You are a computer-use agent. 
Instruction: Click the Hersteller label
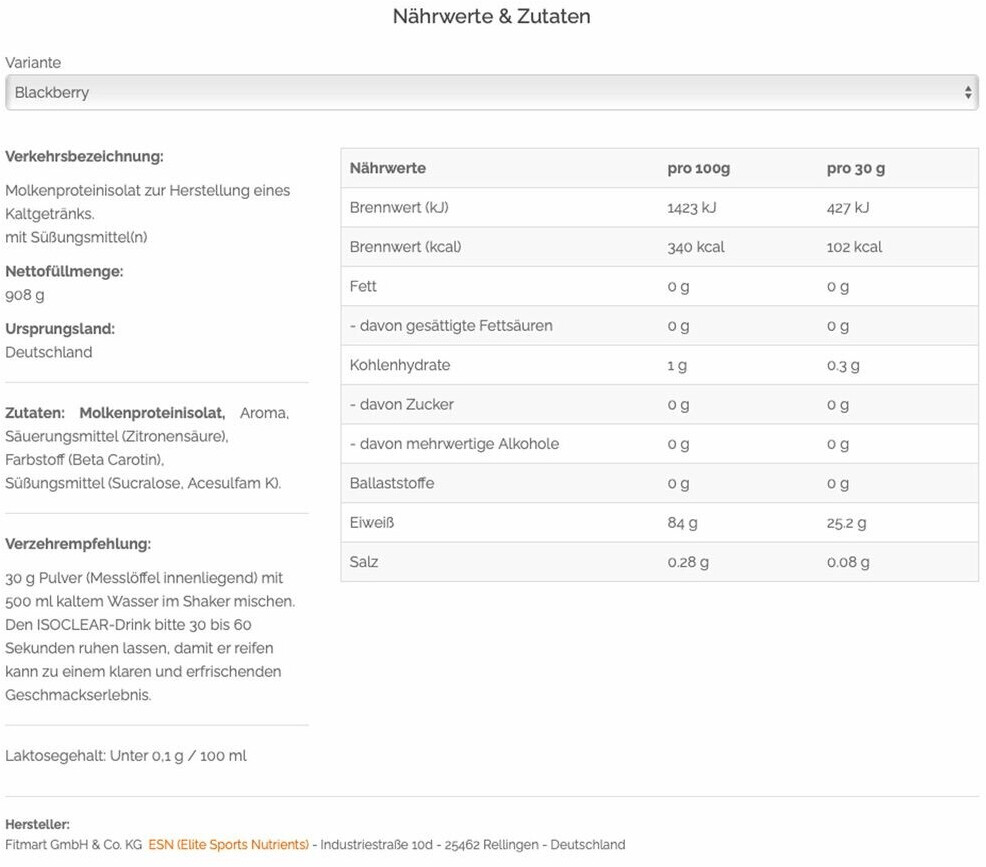(x=37, y=825)
